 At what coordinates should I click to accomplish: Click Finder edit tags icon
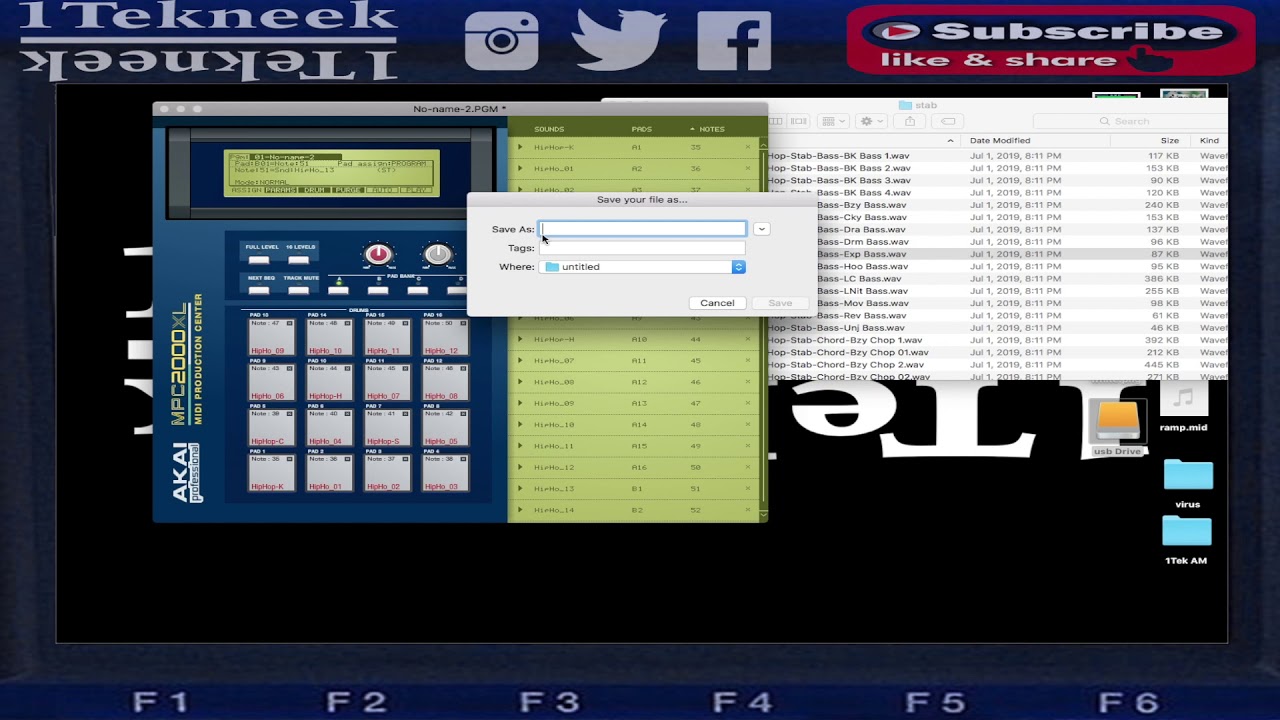948,121
